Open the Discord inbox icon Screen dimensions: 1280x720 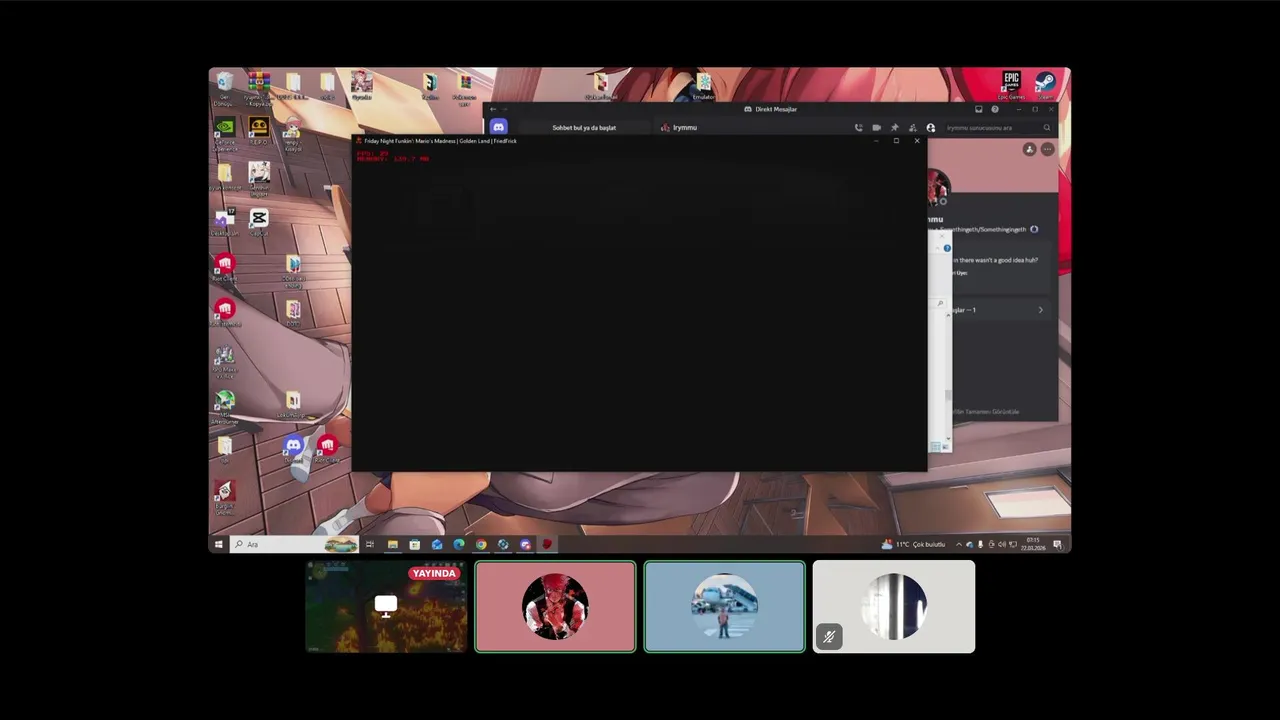coord(978,109)
